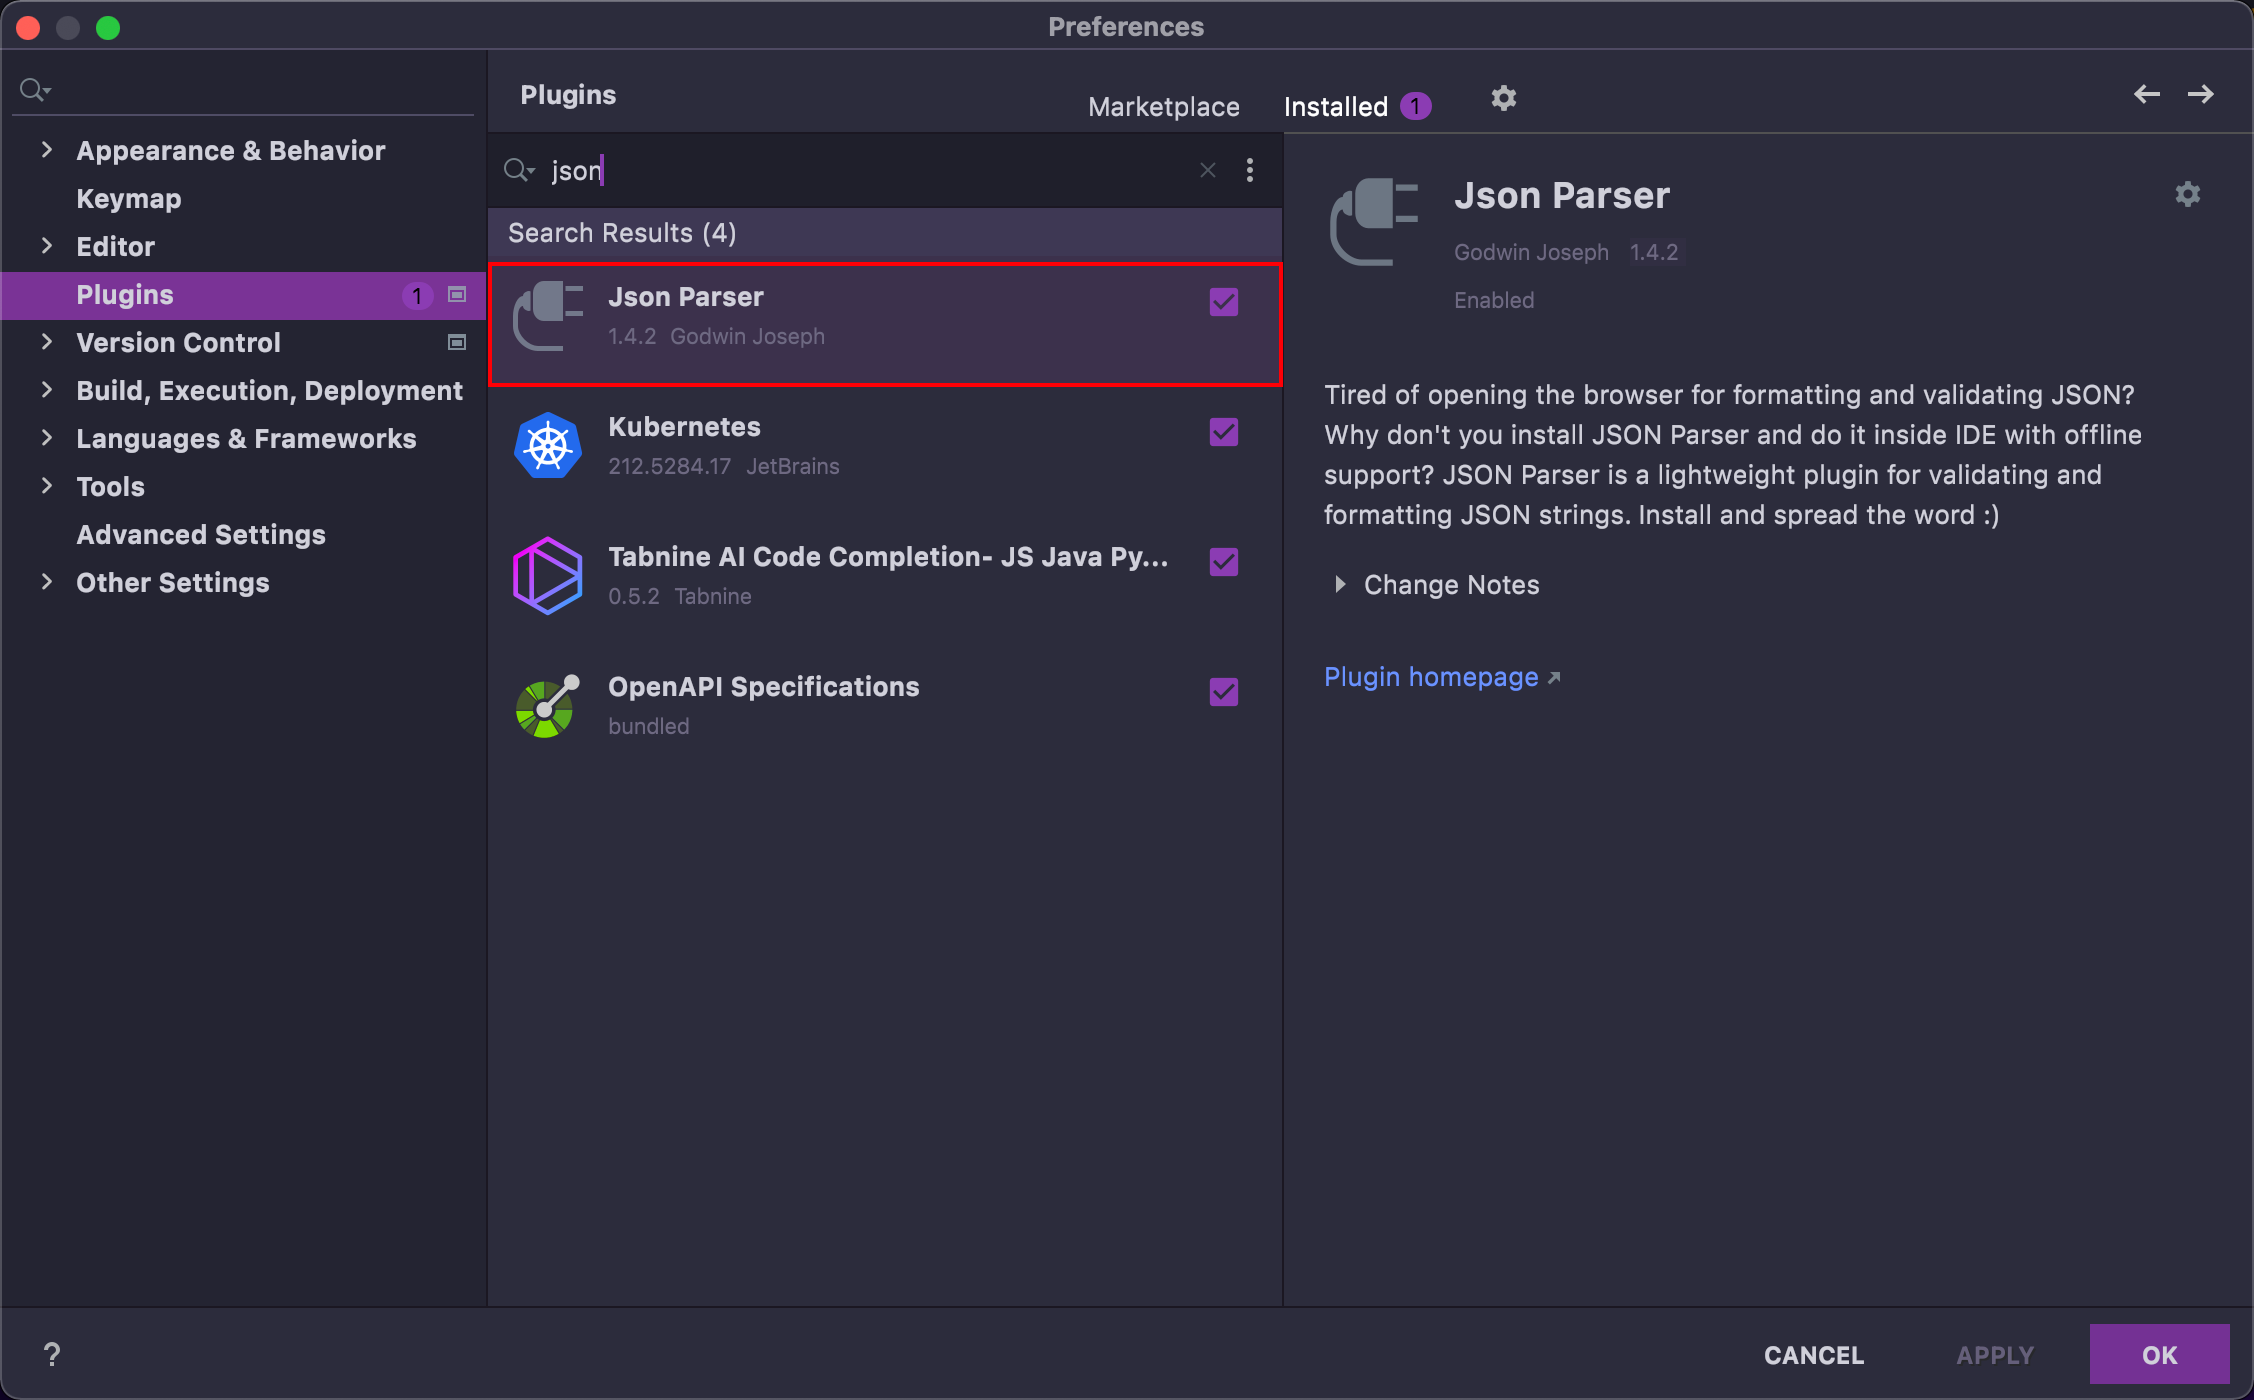Navigate back with the left arrow

(2146, 95)
